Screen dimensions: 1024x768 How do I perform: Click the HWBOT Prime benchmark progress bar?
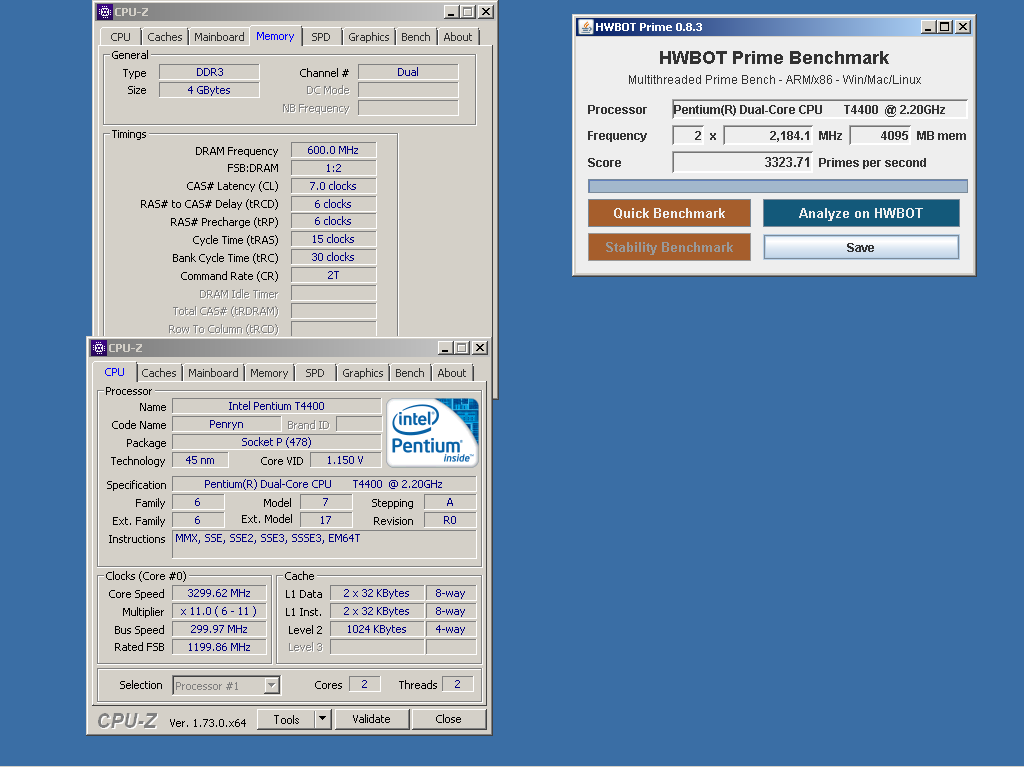coord(778,186)
